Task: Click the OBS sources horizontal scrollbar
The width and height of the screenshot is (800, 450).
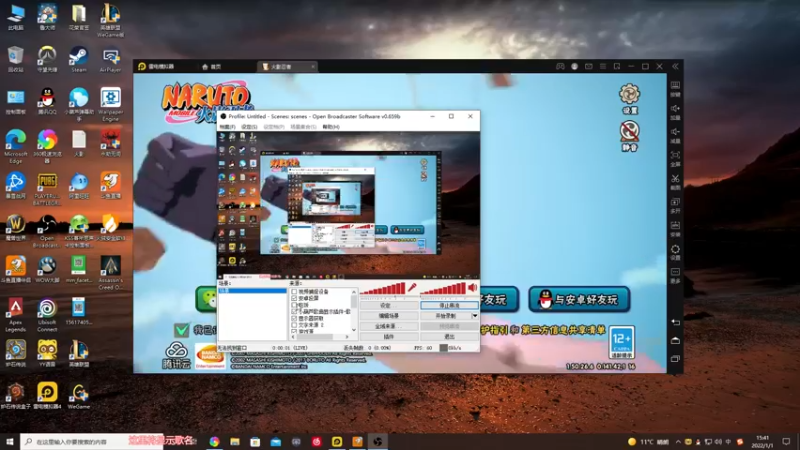Action: pyautogui.click(x=319, y=337)
